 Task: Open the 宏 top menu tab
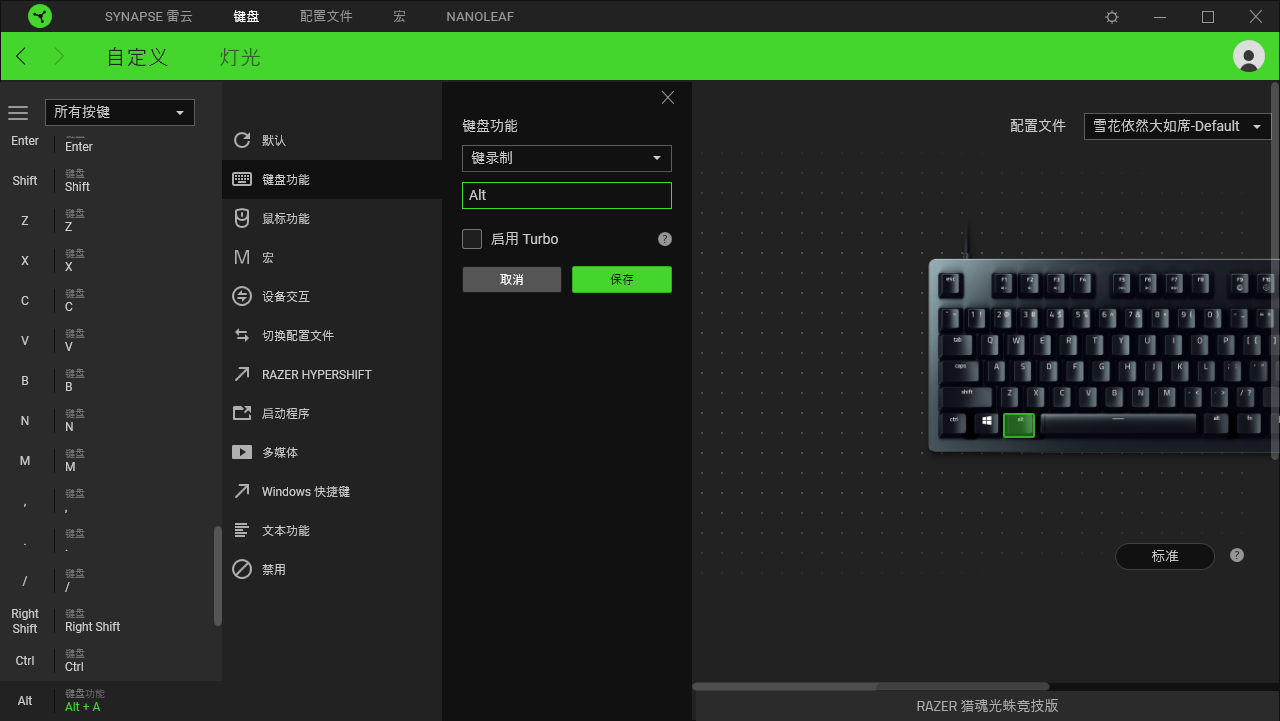(399, 17)
